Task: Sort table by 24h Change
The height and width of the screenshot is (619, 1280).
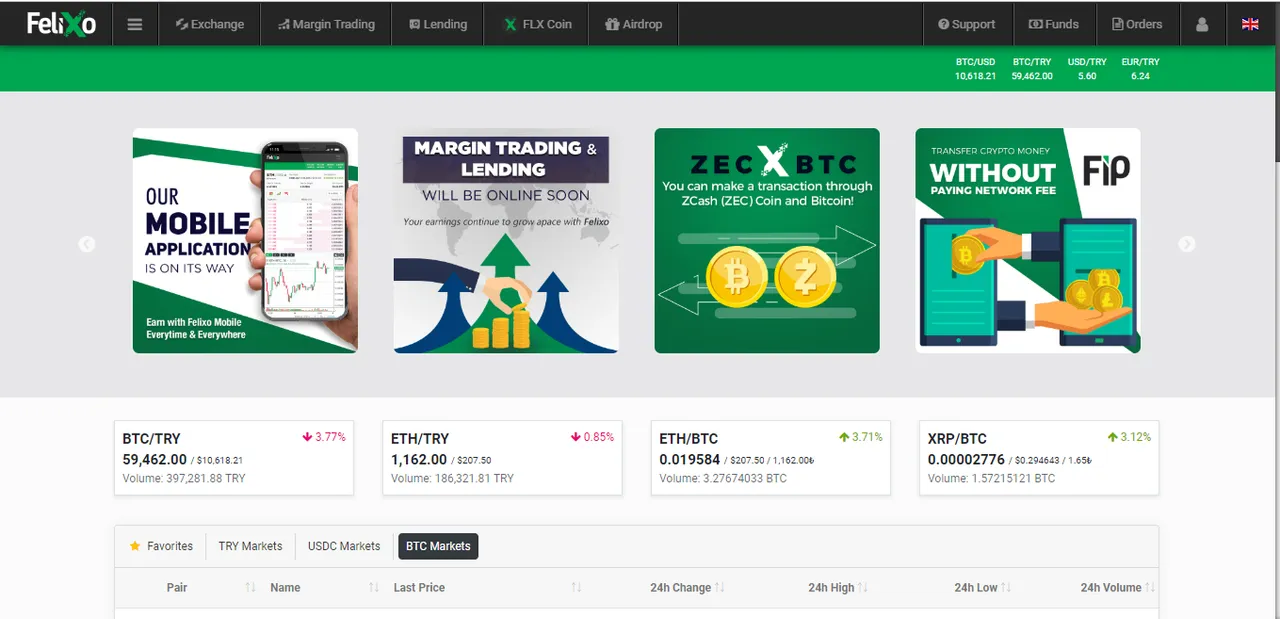Action: click(x=688, y=587)
